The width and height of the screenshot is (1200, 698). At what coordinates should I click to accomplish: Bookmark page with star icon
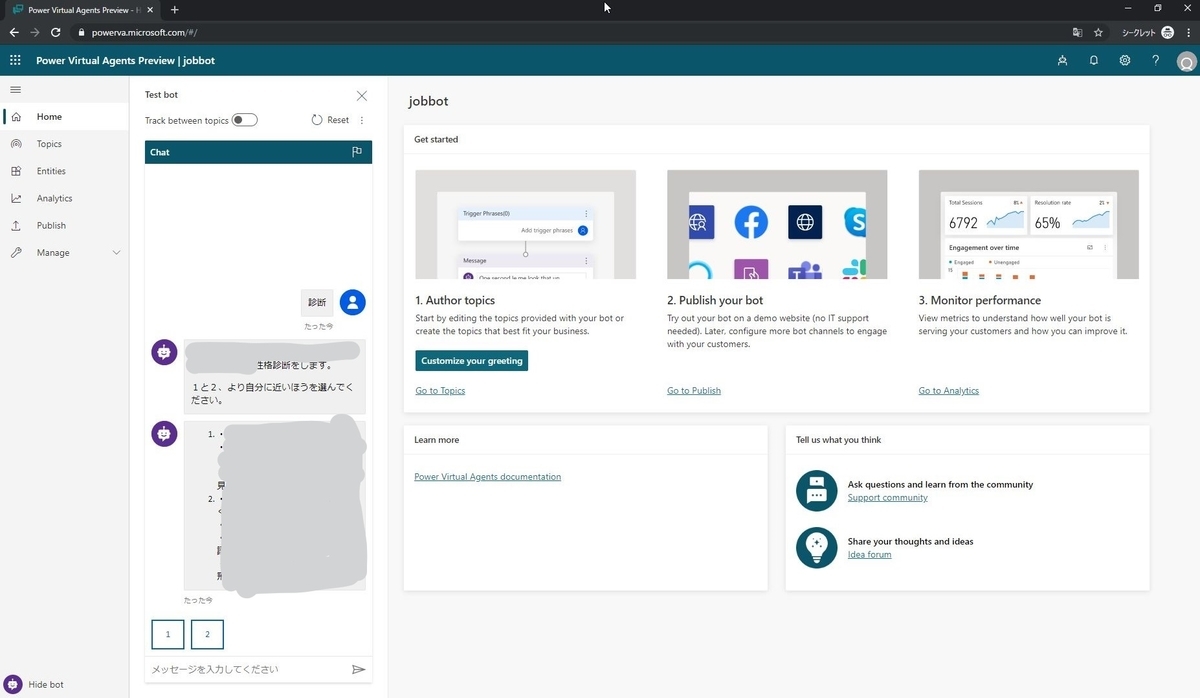[1098, 32]
